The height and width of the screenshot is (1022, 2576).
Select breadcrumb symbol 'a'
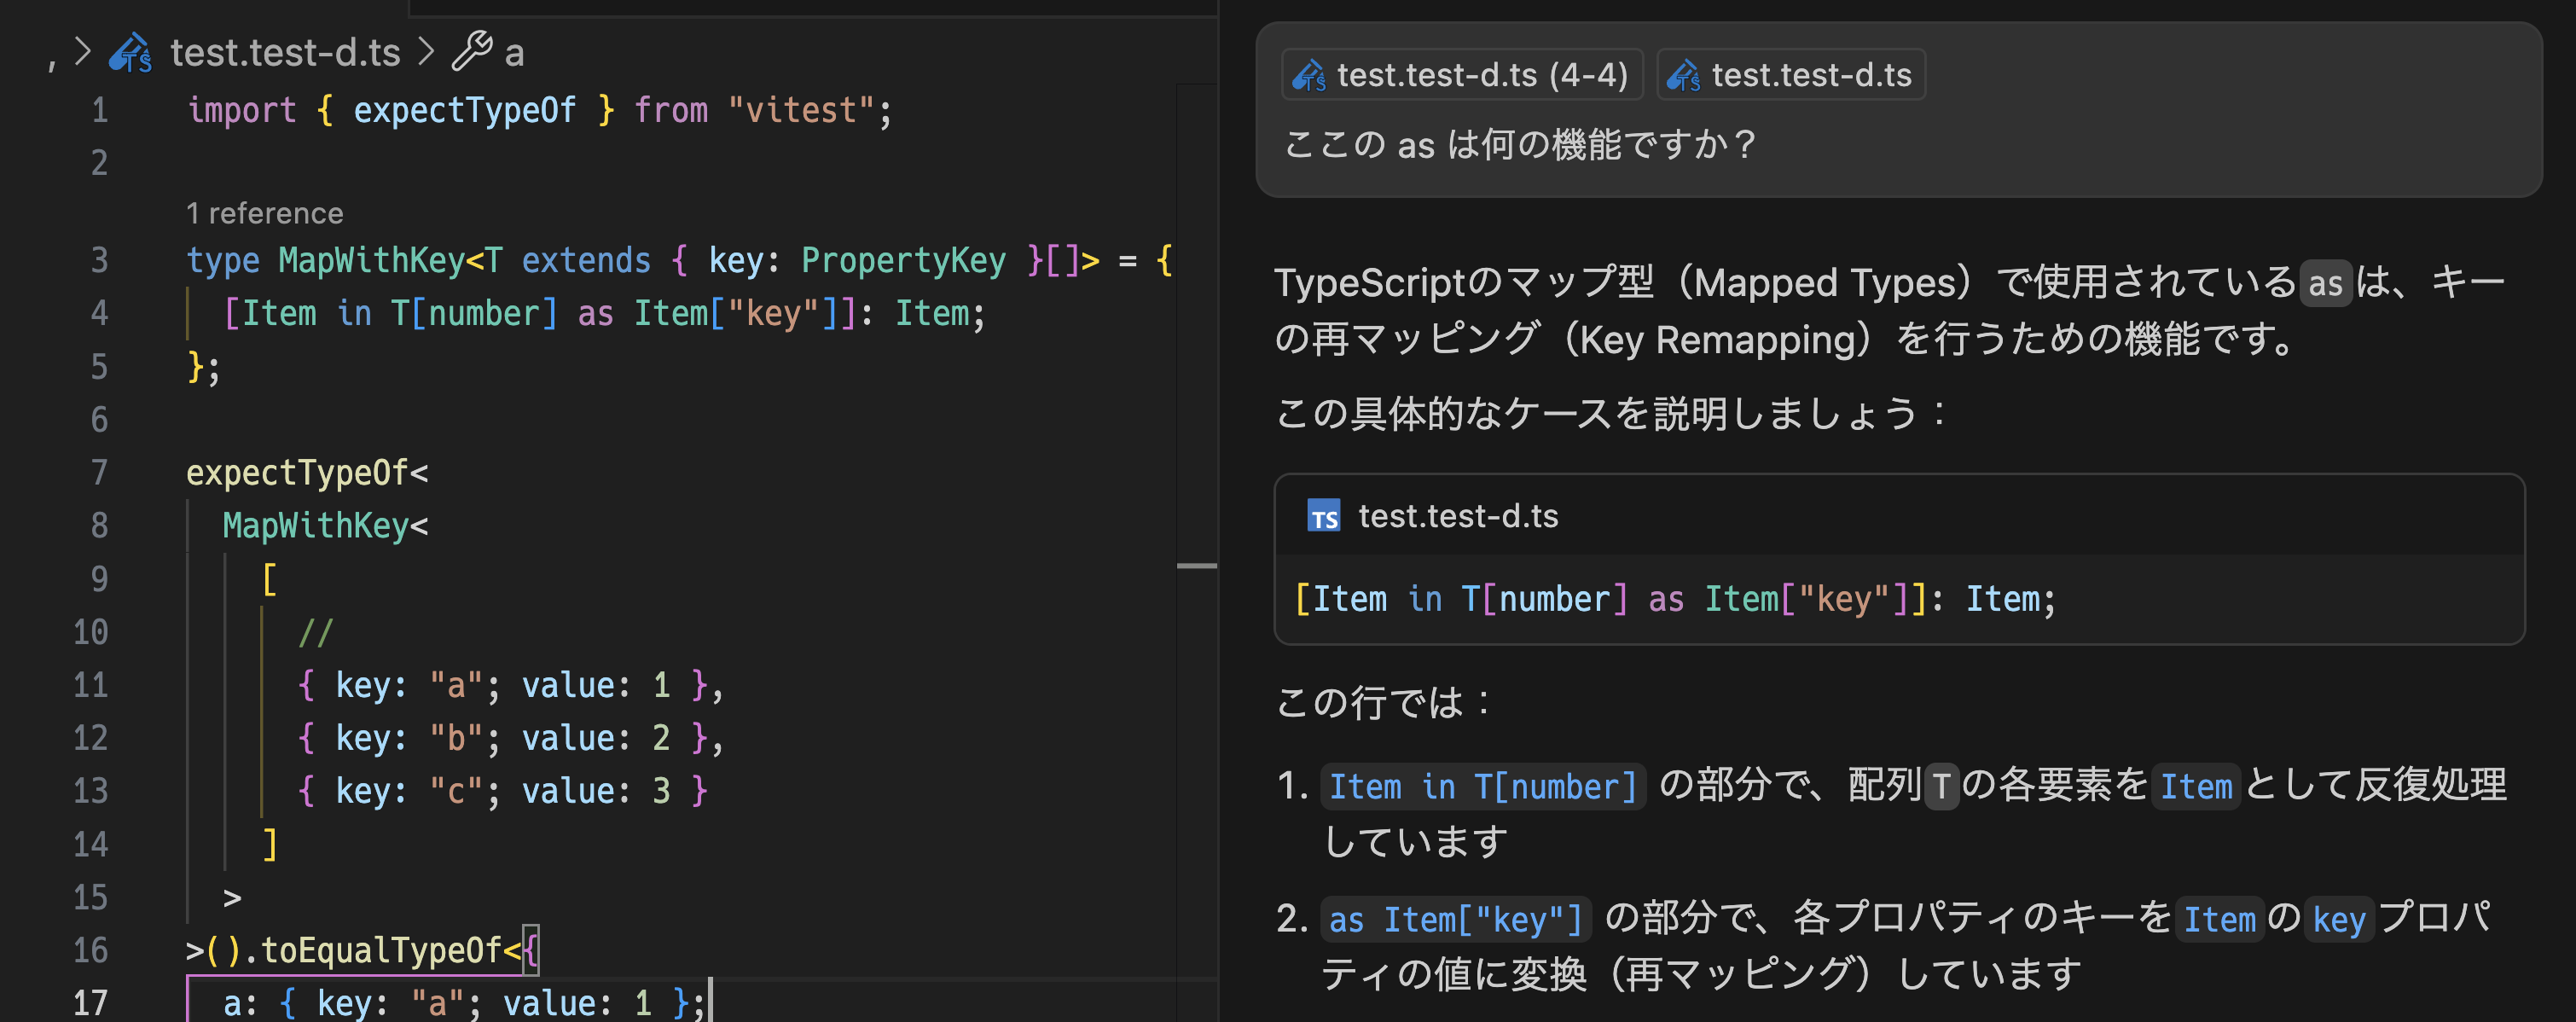tap(514, 53)
